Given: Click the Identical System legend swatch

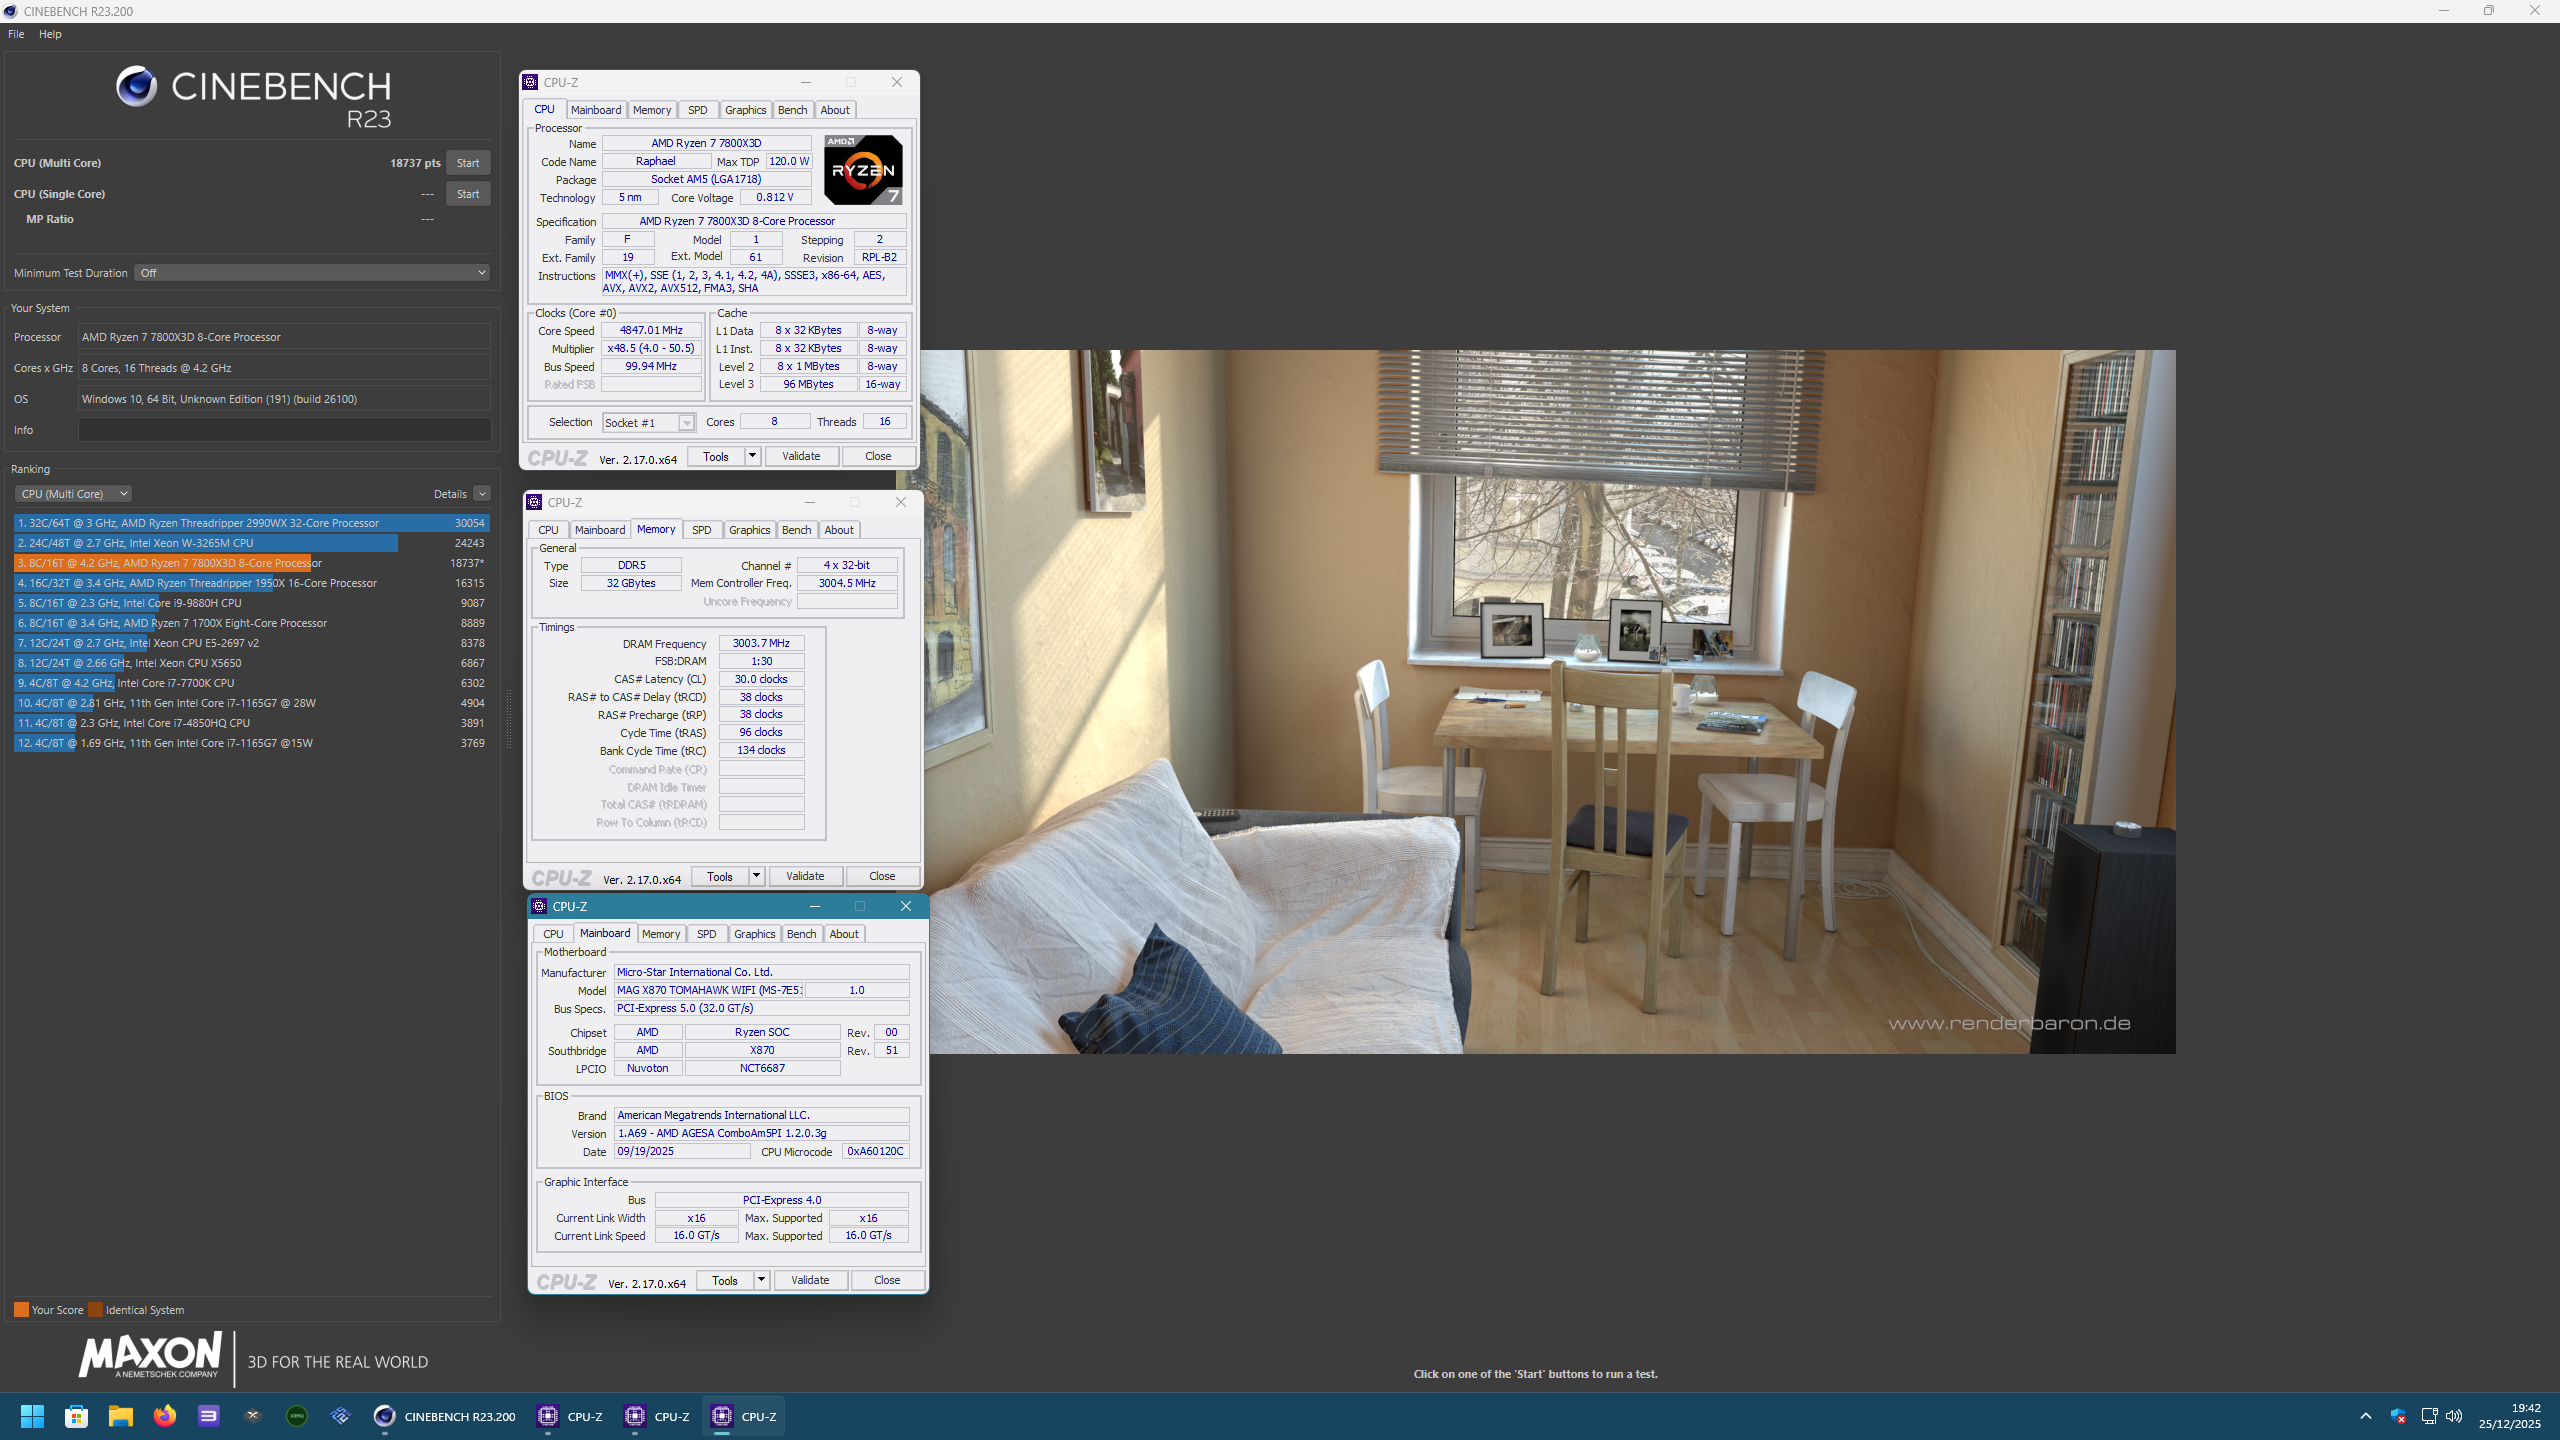Looking at the screenshot, I should tap(95, 1310).
